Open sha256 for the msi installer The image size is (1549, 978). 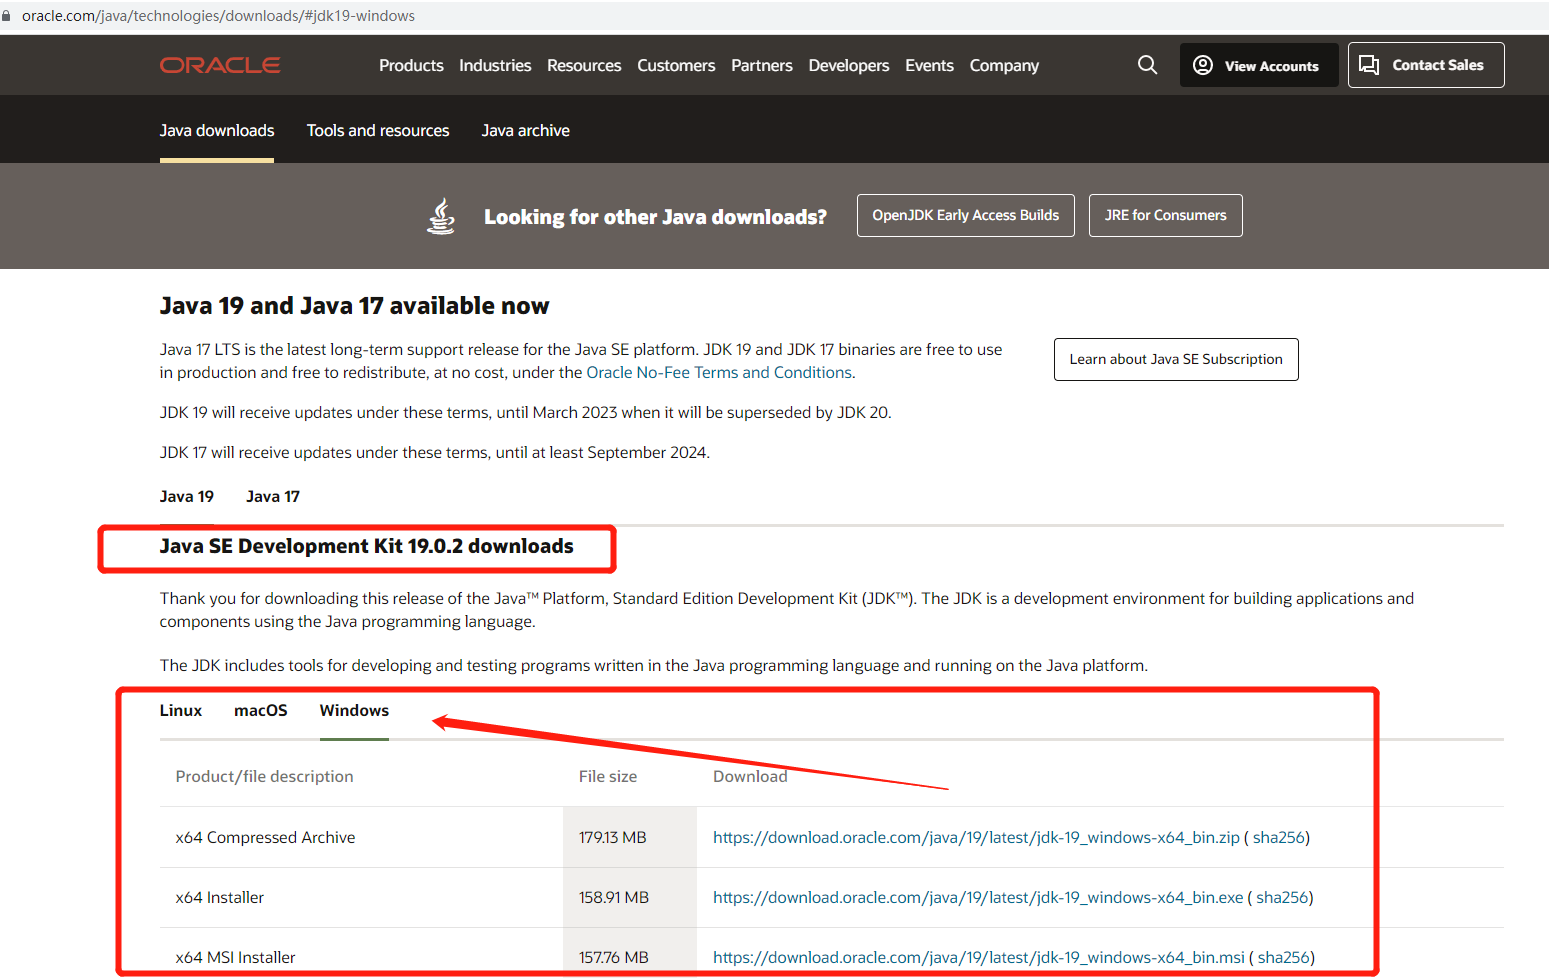(x=1284, y=957)
